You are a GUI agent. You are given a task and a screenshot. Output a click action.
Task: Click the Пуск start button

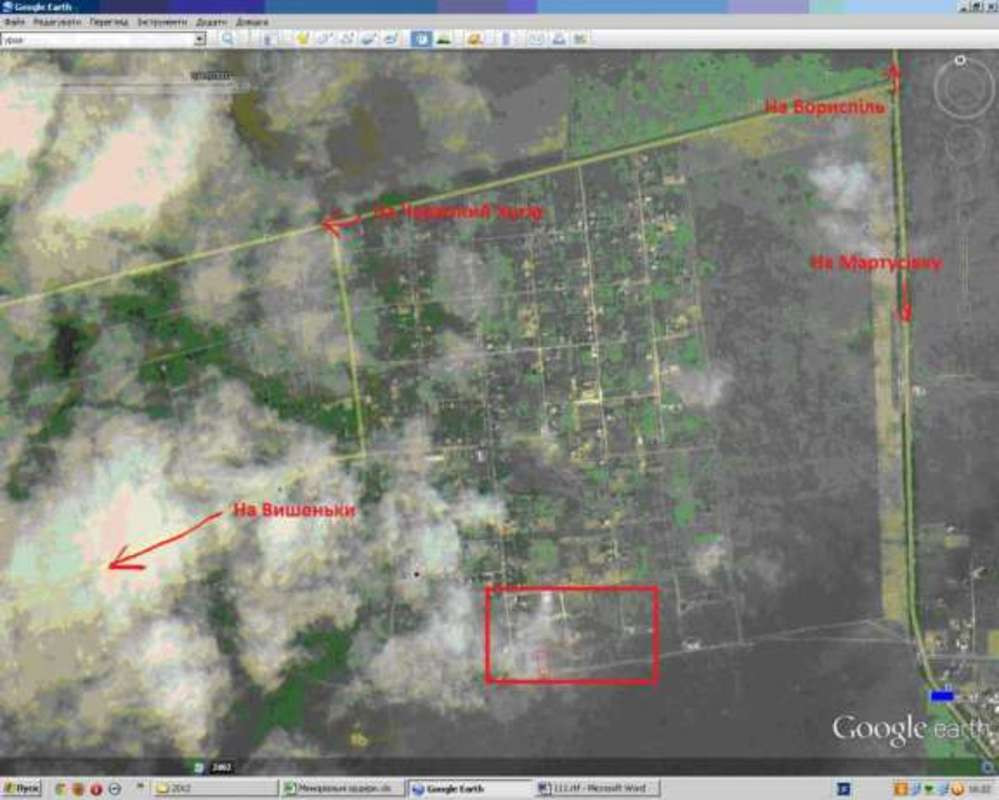point(20,789)
